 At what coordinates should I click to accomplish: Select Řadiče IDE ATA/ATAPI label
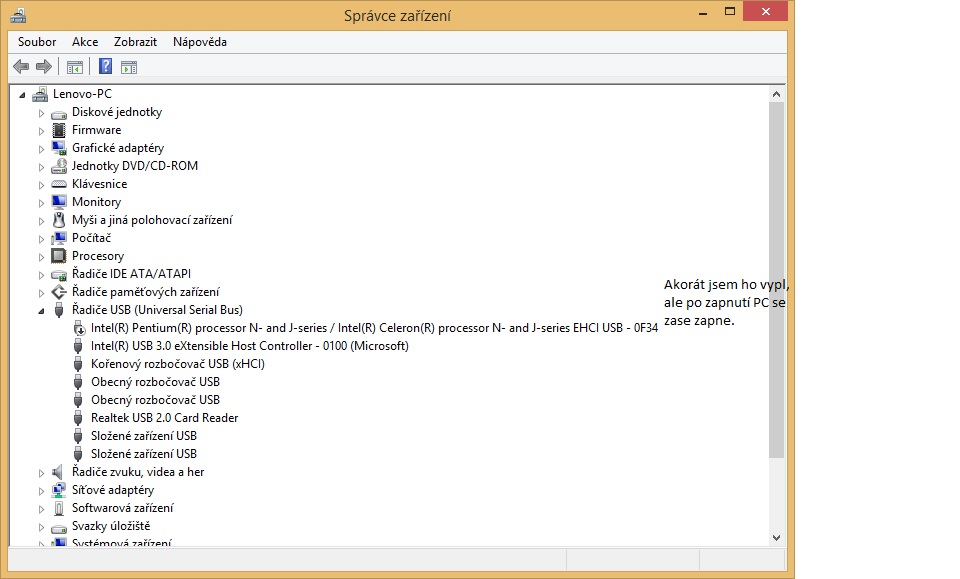[x=131, y=274]
